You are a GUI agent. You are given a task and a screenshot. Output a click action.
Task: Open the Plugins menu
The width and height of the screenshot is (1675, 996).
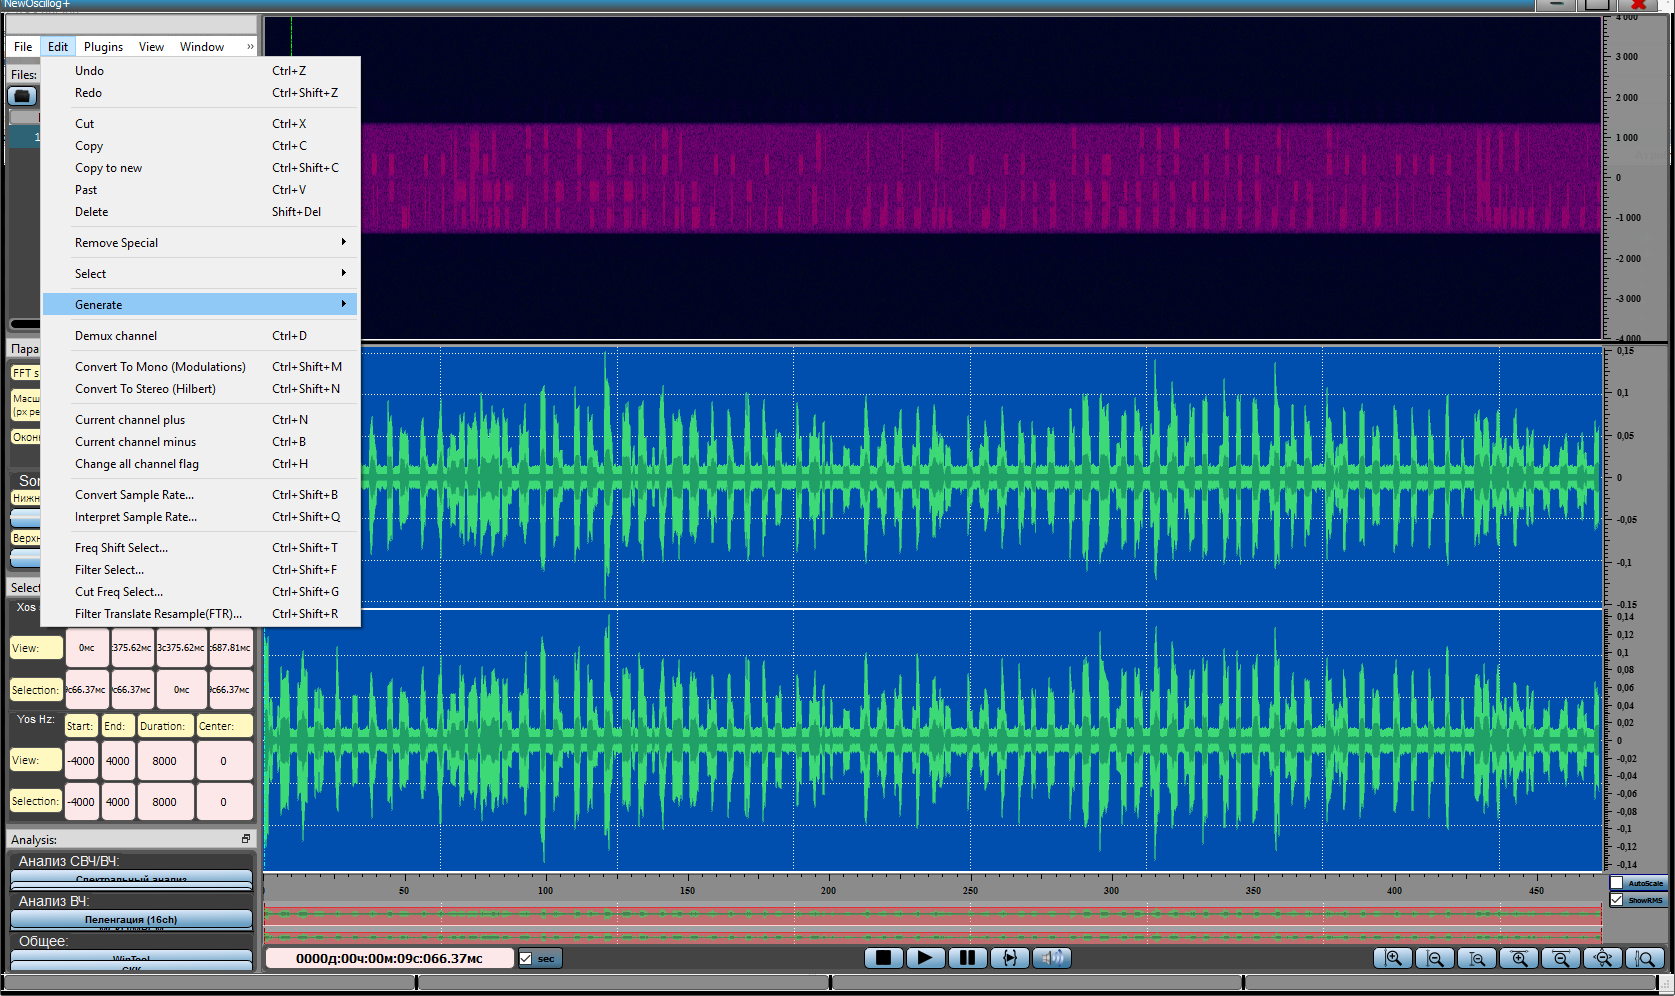coord(103,47)
